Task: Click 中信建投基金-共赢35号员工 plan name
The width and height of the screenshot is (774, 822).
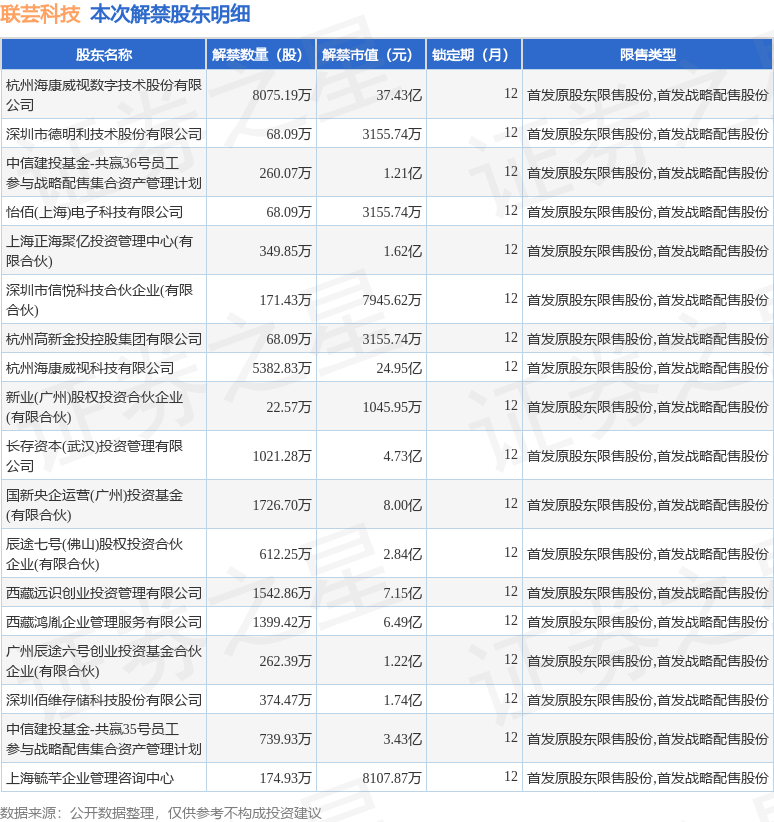Action: tap(104, 739)
